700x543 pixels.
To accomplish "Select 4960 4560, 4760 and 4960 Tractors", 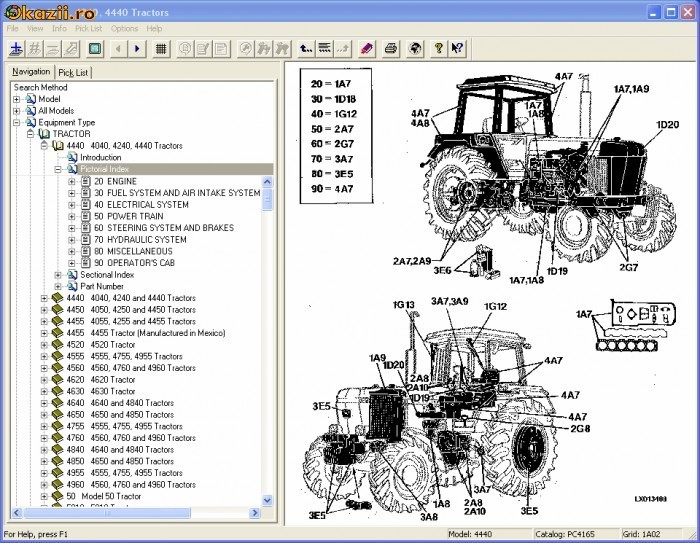I will (131, 485).
